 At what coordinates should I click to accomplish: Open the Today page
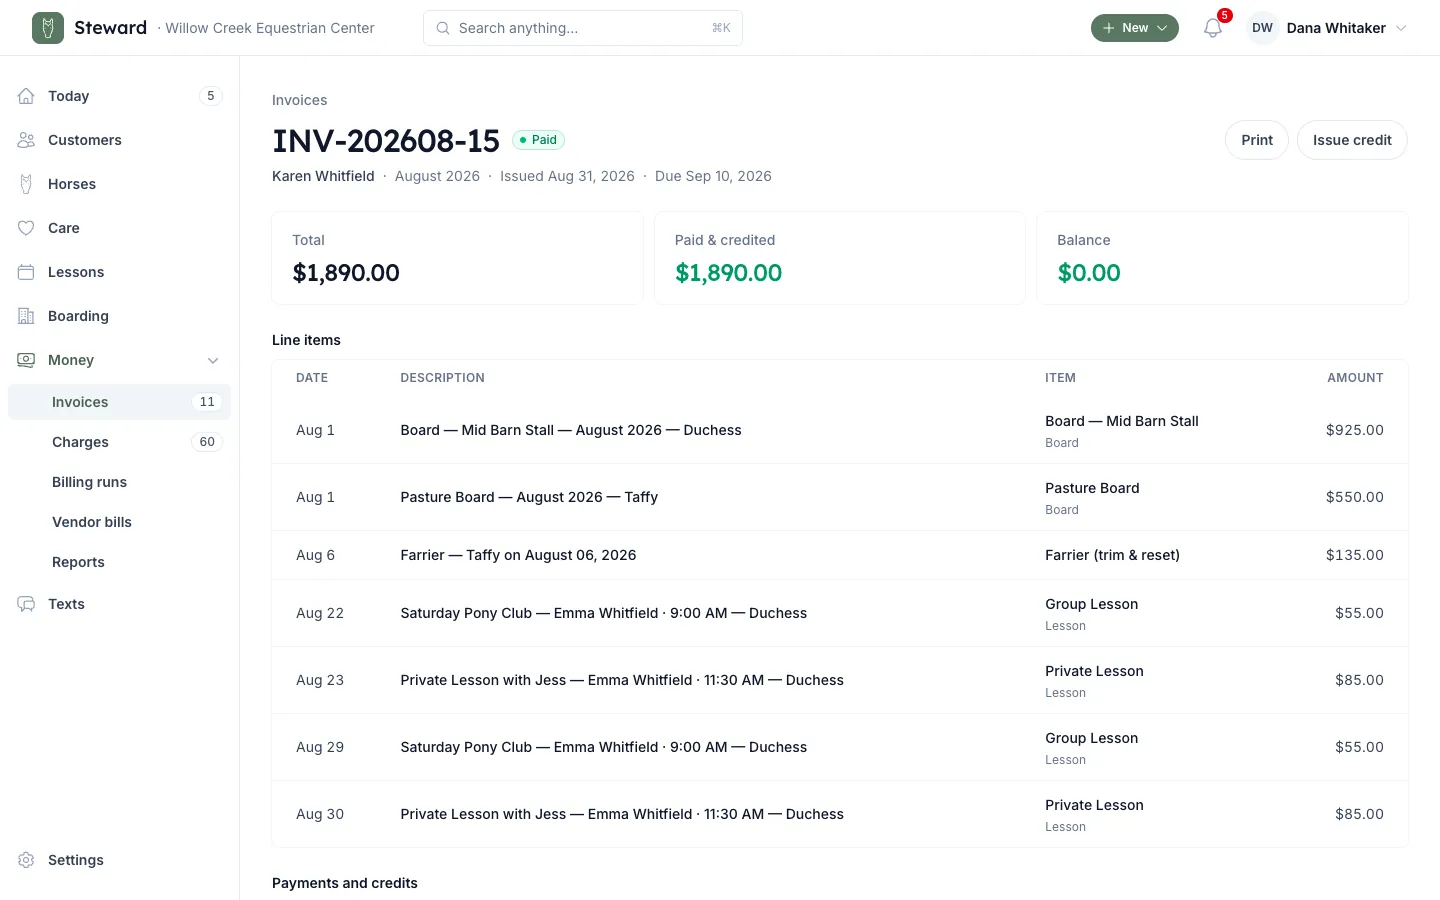(120, 96)
